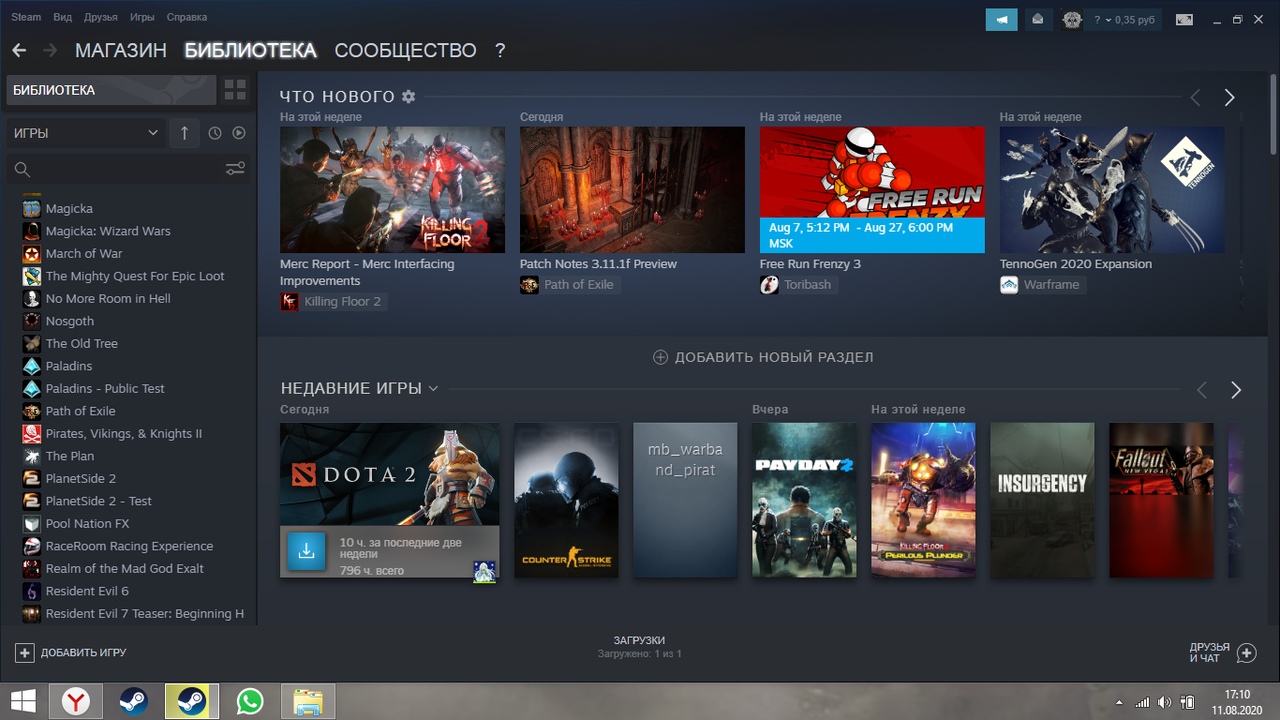
Task: Show hidden system tray icons
Action: (1118, 702)
